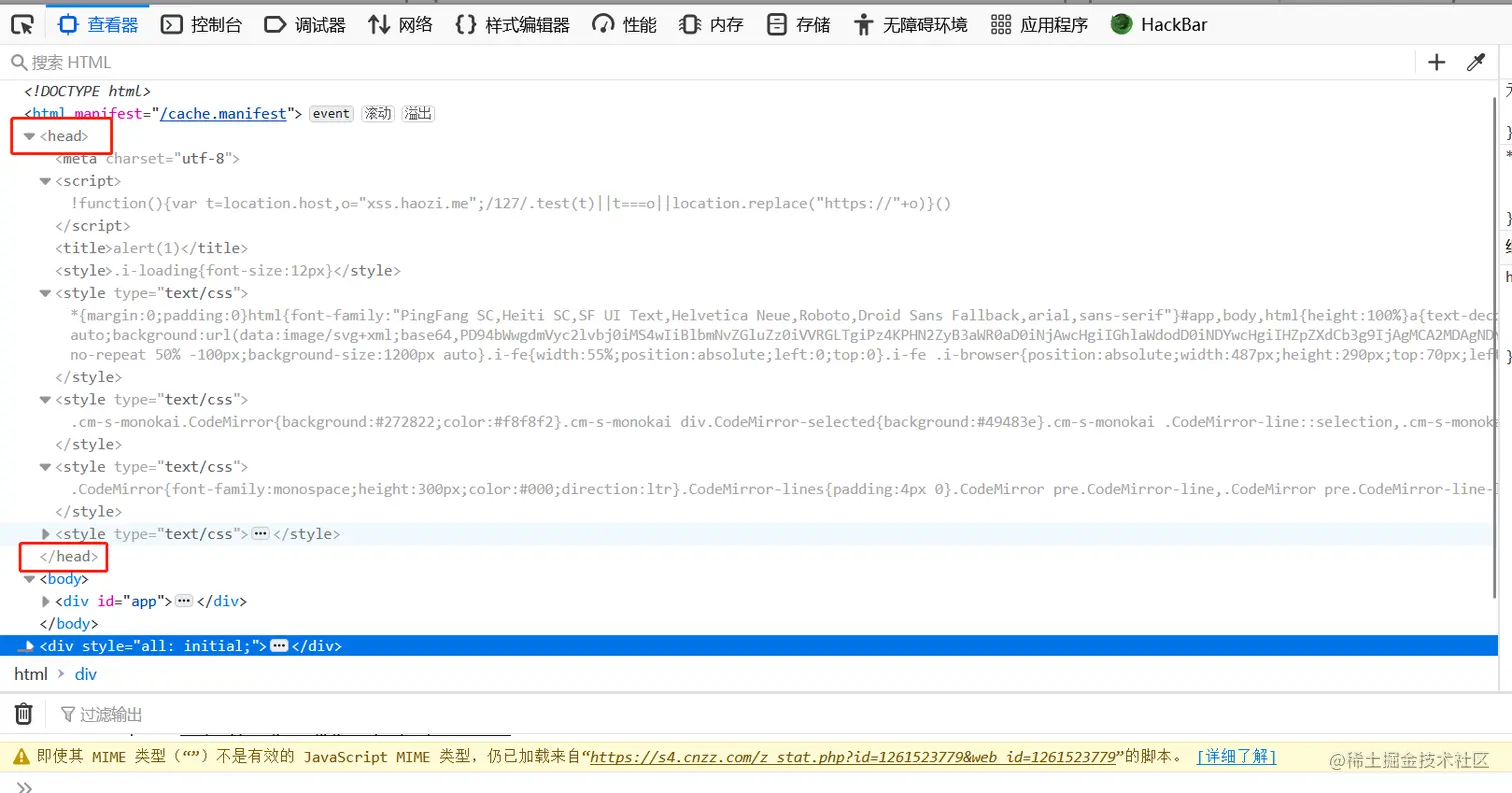The width and height of the screenshot is (1512, 793).
Task: Expand the div style="all: initial;" node
Action: point(30,646)
